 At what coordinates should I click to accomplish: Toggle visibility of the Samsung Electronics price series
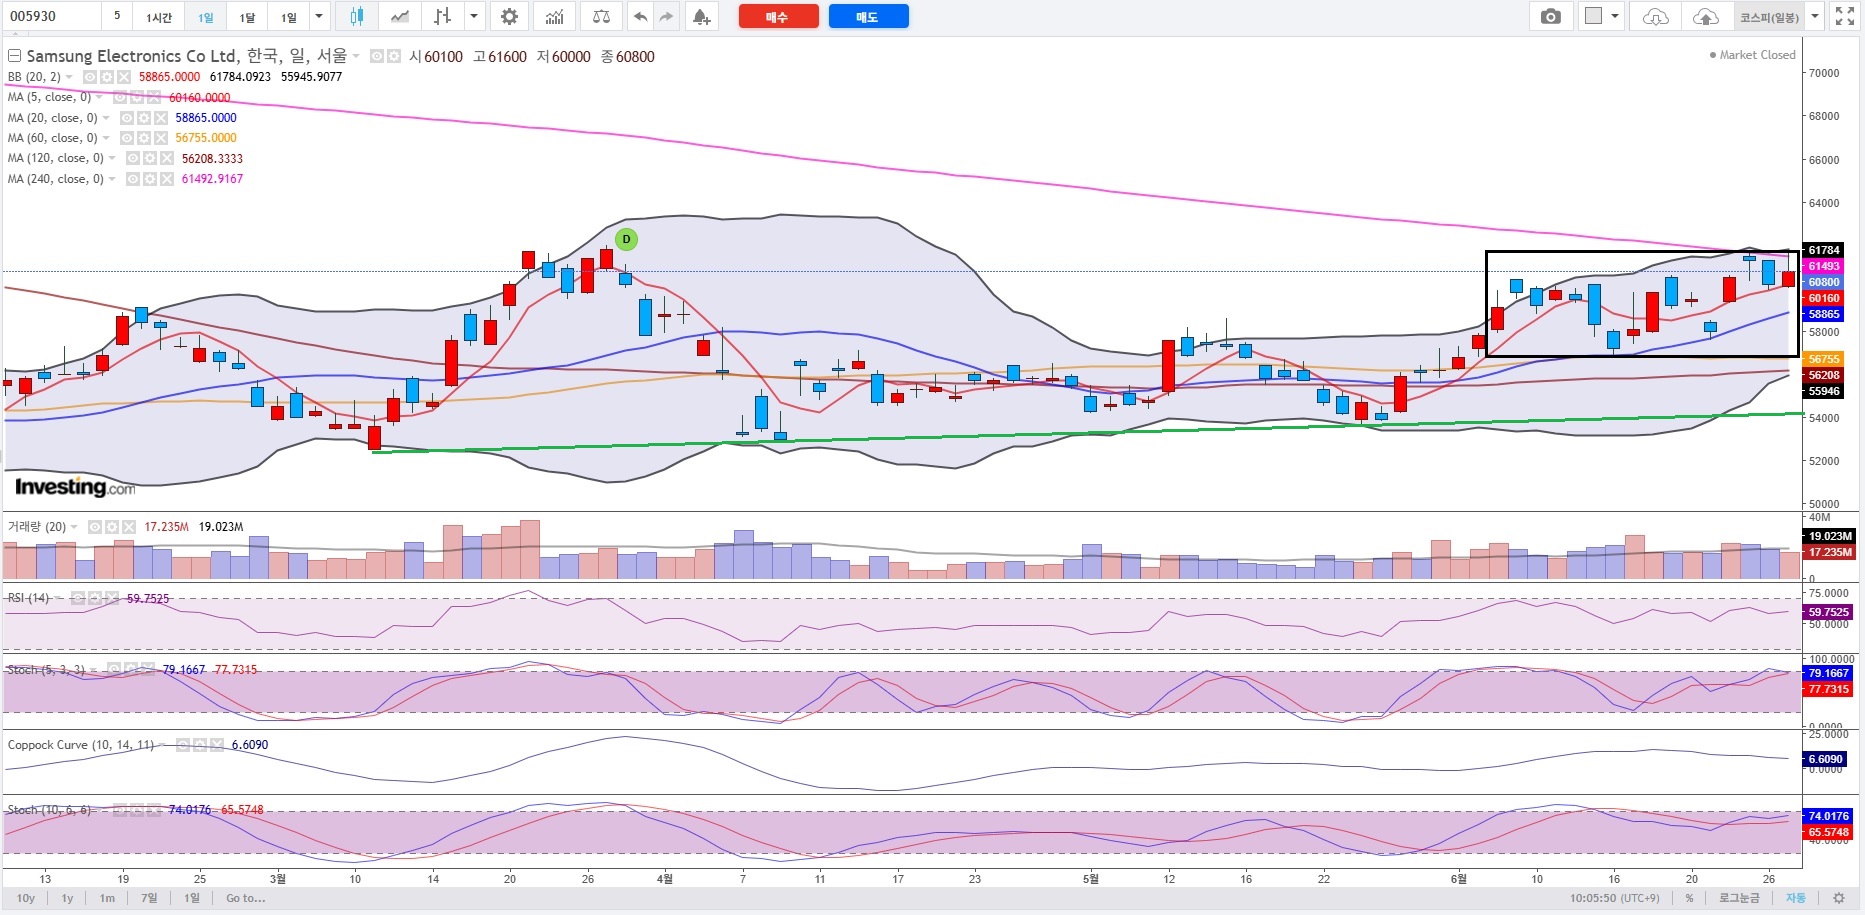click(377, 57)
